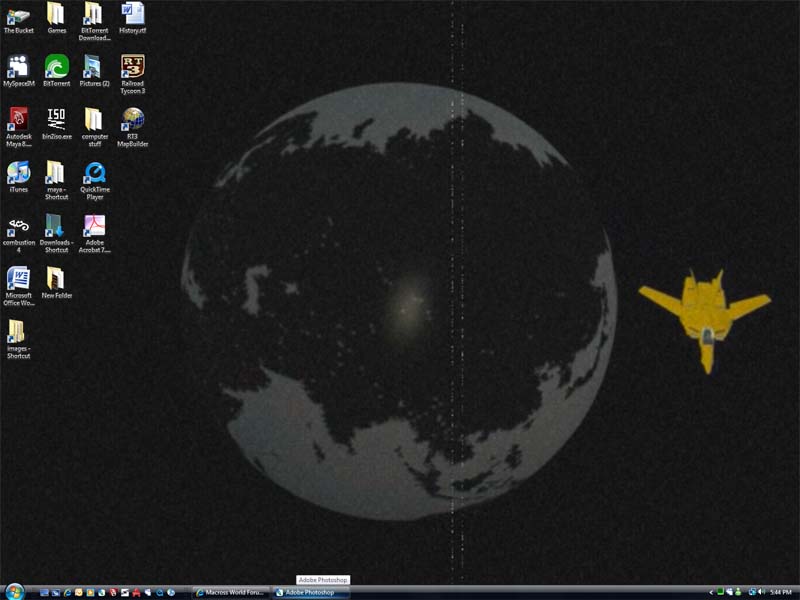Open the Windows Start menu orb

point(14,592)
